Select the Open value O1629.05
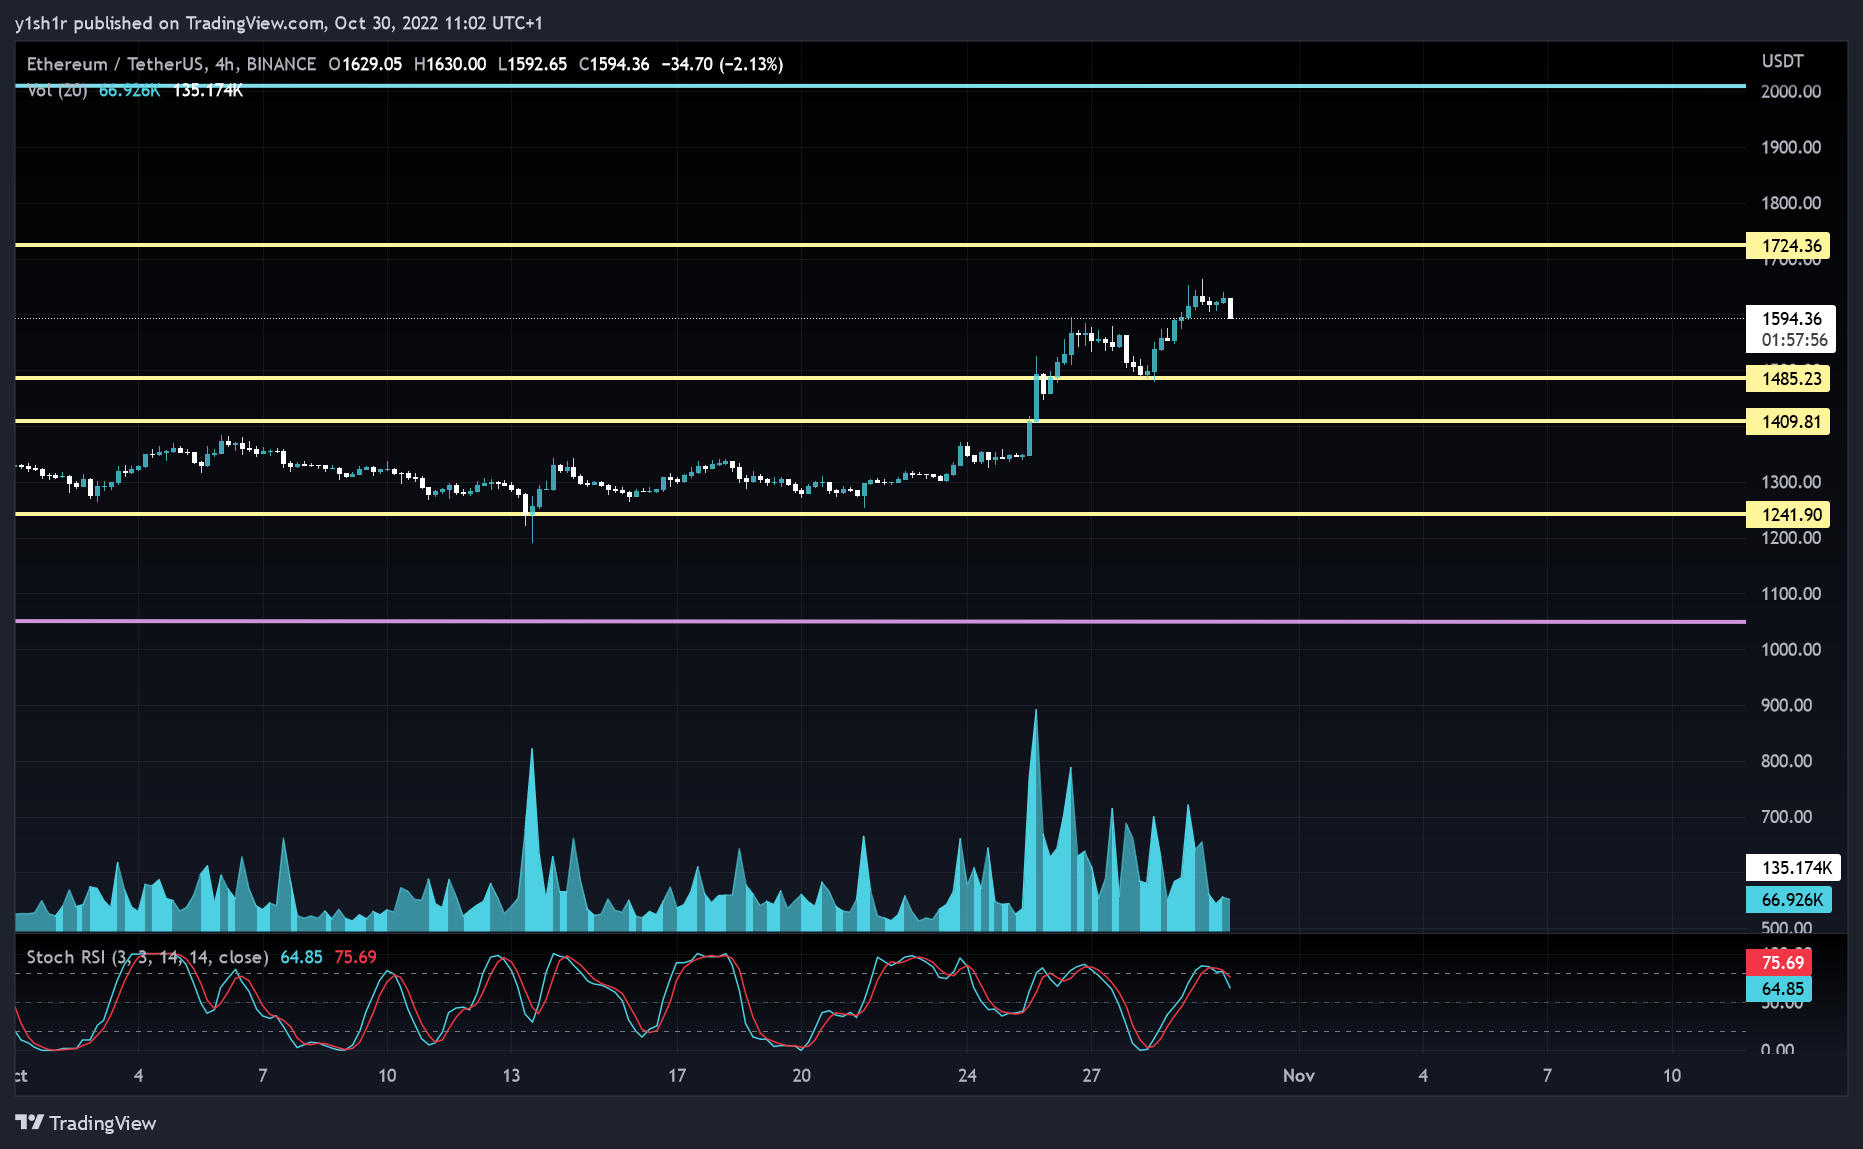Screen dimensions: 1863x1149 pyautogui.click(x=365, y=64)
